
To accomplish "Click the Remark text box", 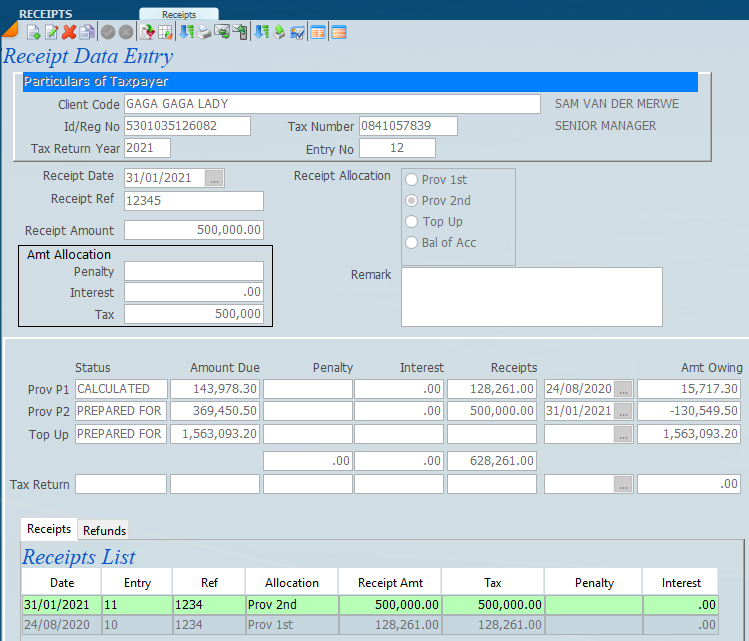I will click(x=531, y=296).
